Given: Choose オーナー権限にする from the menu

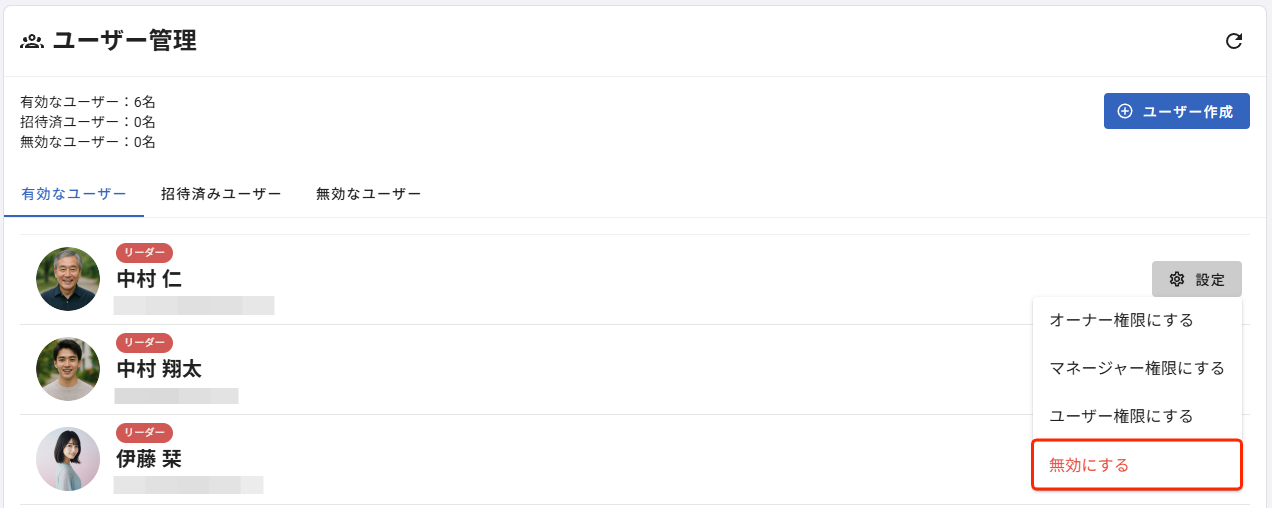Looking at the screenshot, I should (1121, 320).
